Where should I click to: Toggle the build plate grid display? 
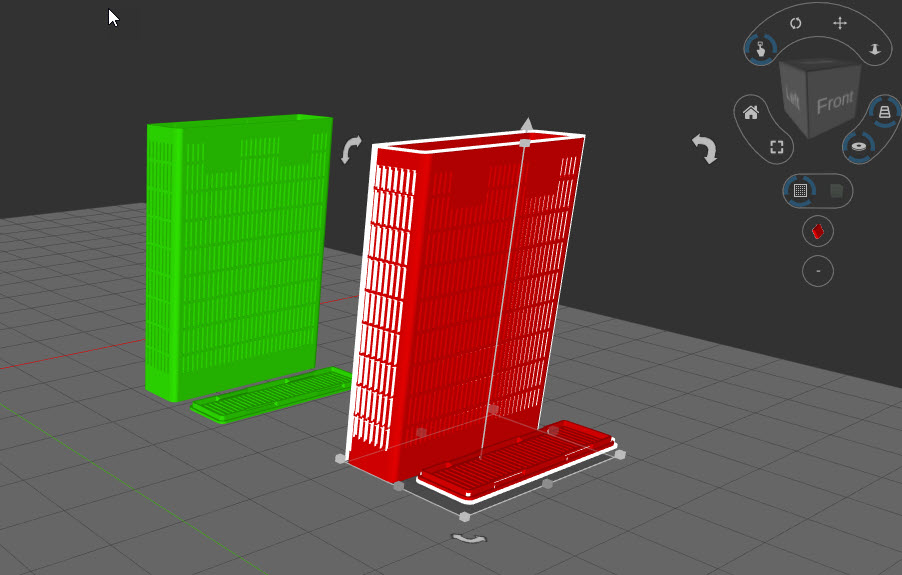coord(800,190)
